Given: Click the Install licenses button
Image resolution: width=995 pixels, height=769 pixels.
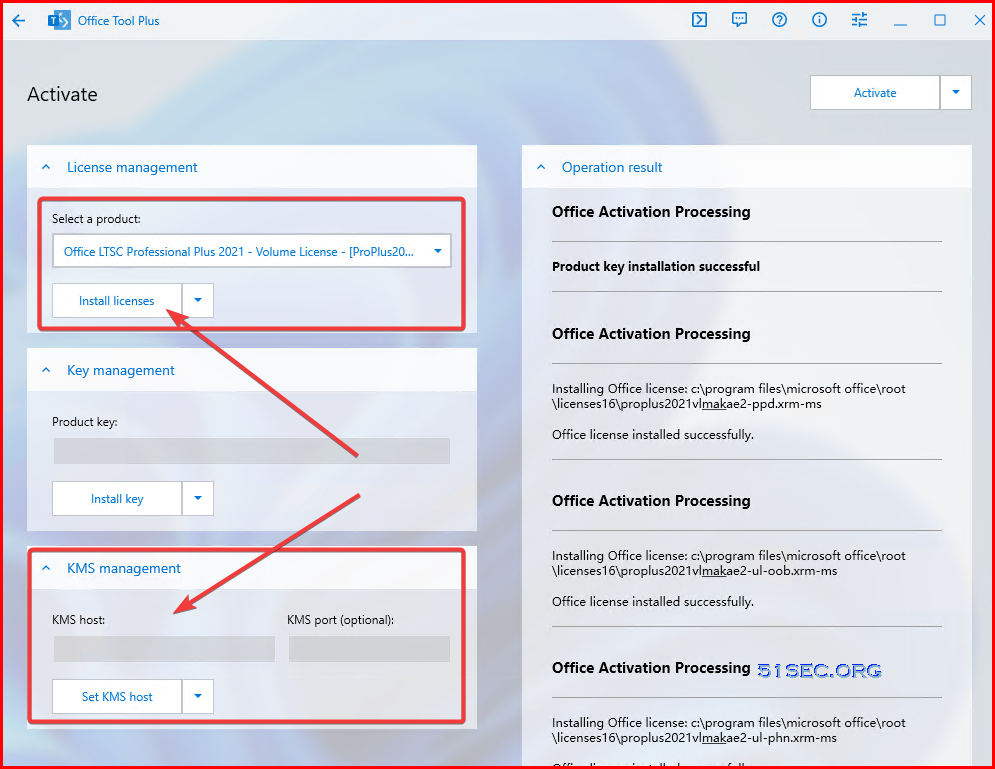Looking at the screenshot, I should (117, 301).
